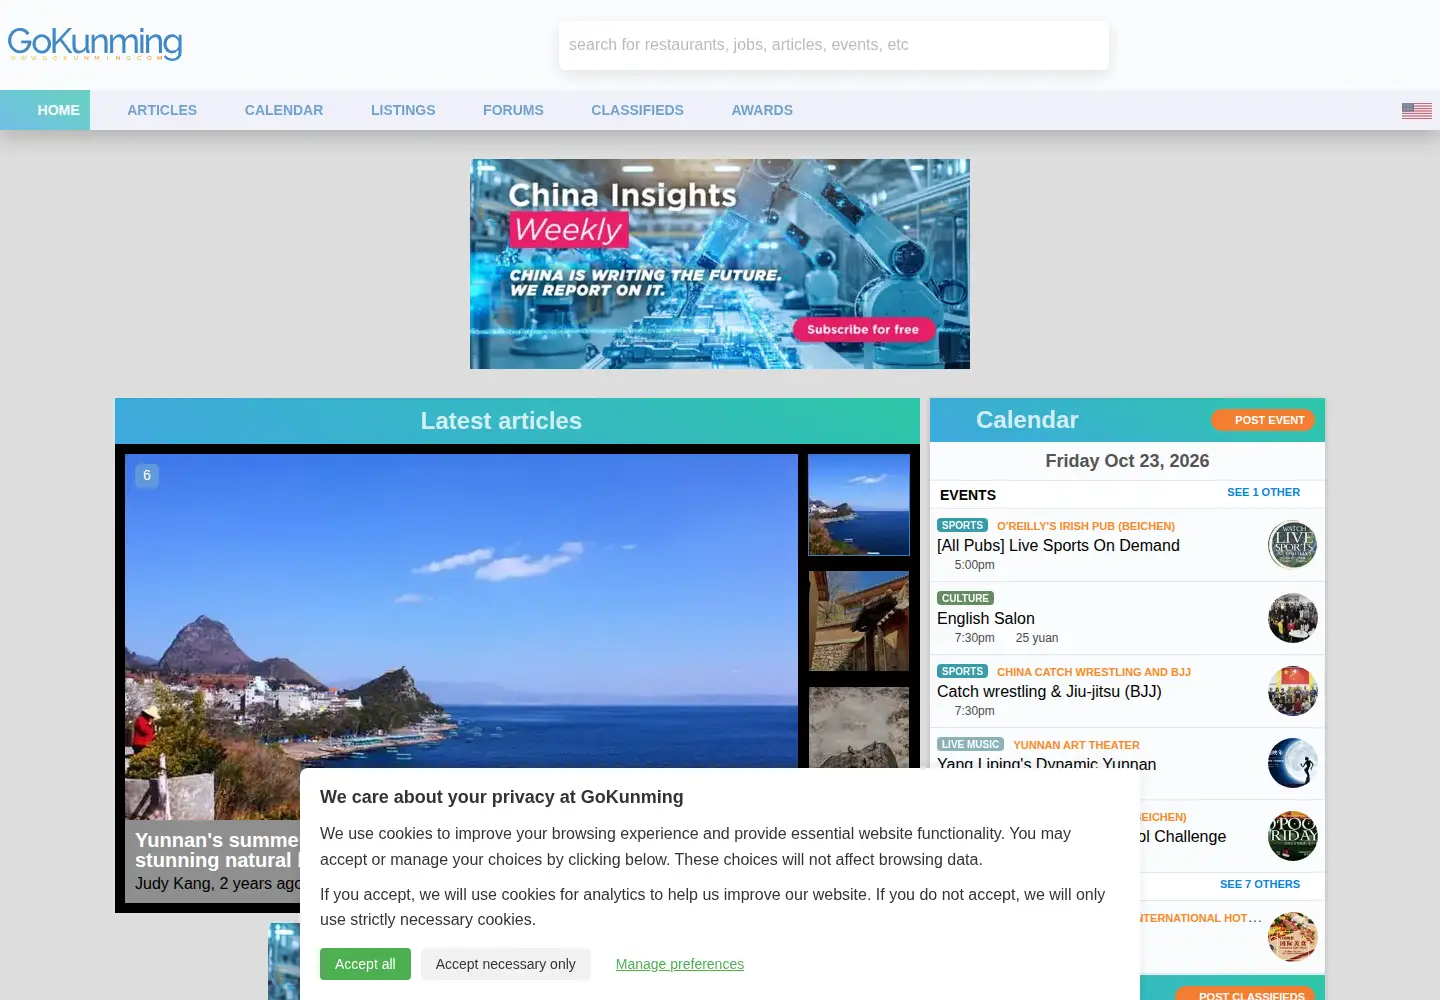Screen dimensions: 1440x1000
Task: Click the Friday Oct 23, 2026 date heading
Action: click(1127, 461)
